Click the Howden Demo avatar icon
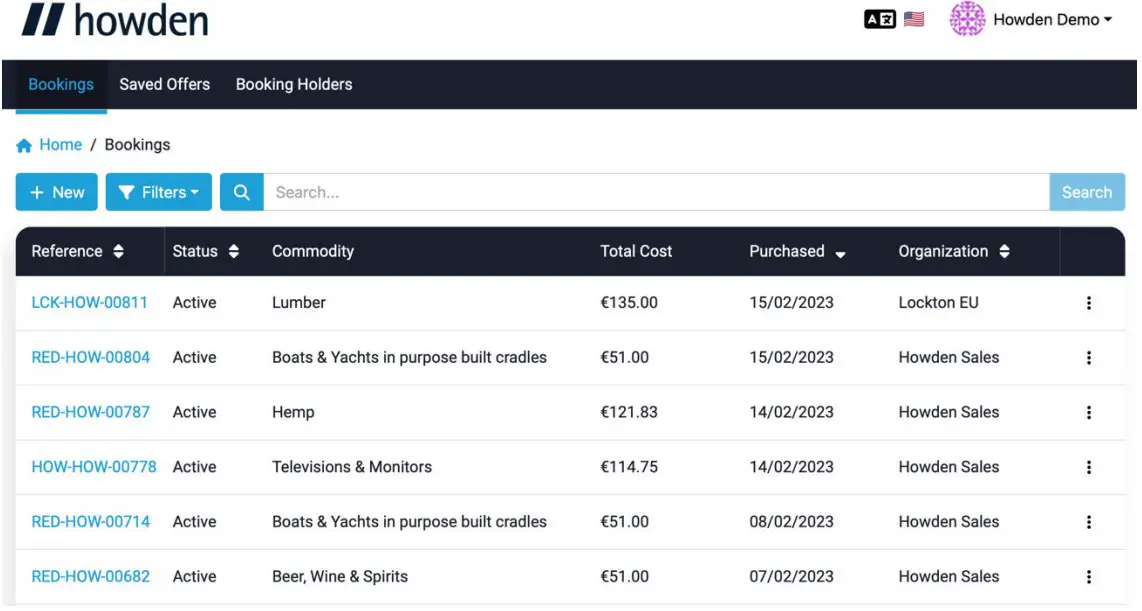 coord(967,19)
